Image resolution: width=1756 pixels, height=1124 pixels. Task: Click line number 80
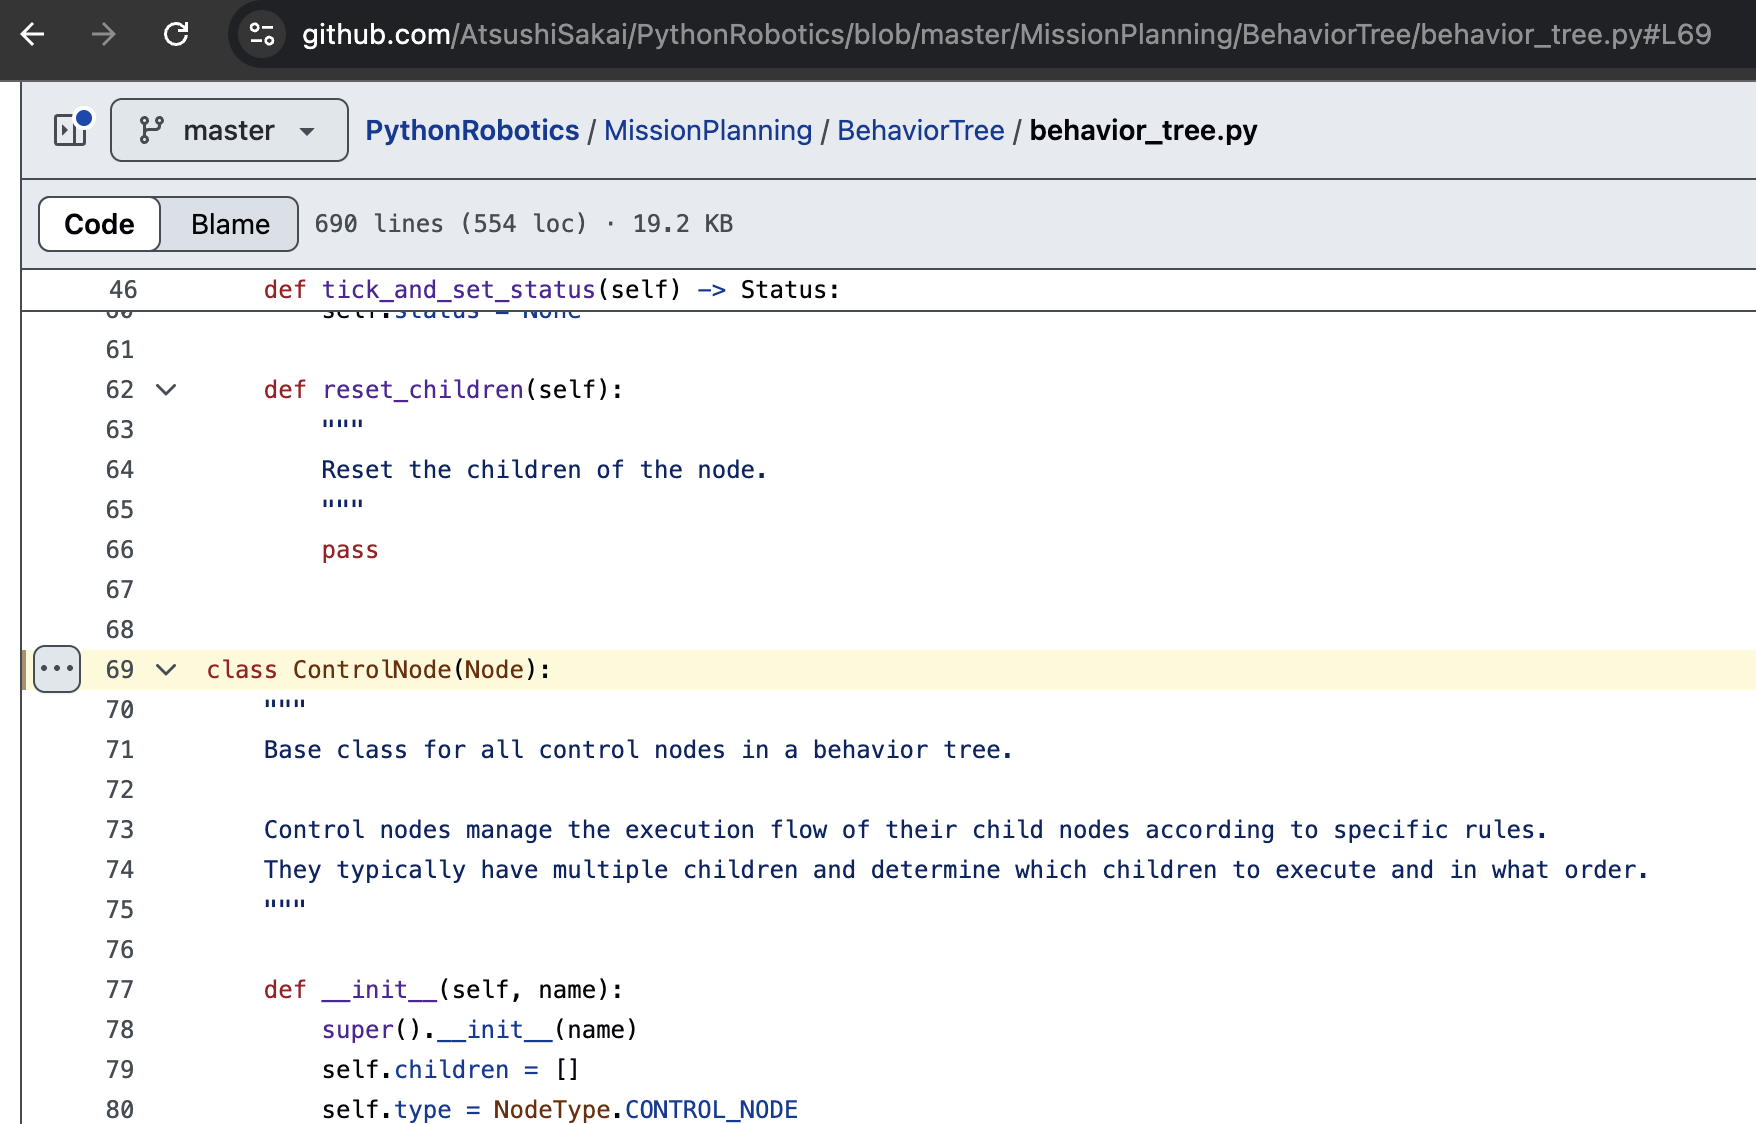(120, 1110)
